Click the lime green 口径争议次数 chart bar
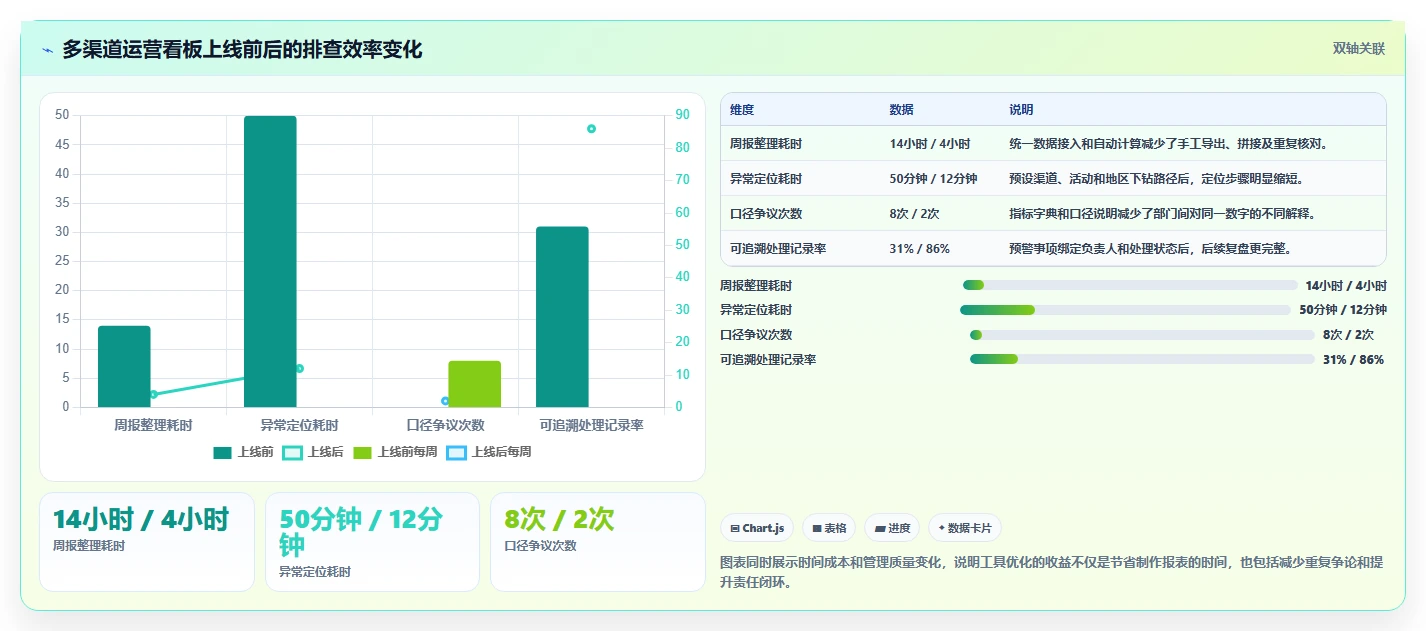Image resolution: width=1426 pixels, height=631 pixels. click(x=475, y=384)
